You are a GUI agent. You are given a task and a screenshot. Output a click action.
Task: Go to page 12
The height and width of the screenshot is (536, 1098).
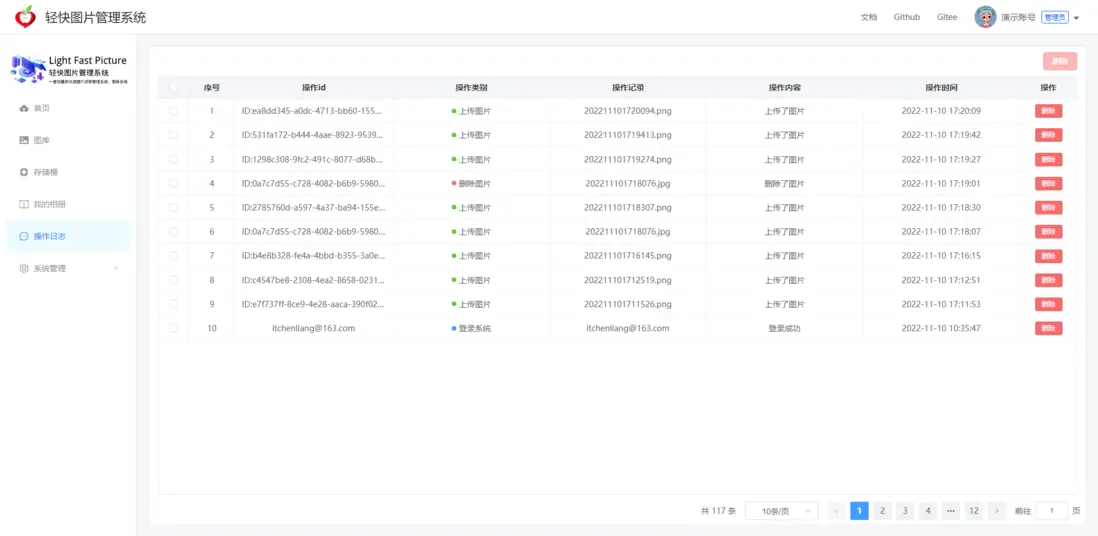point(973,511)
